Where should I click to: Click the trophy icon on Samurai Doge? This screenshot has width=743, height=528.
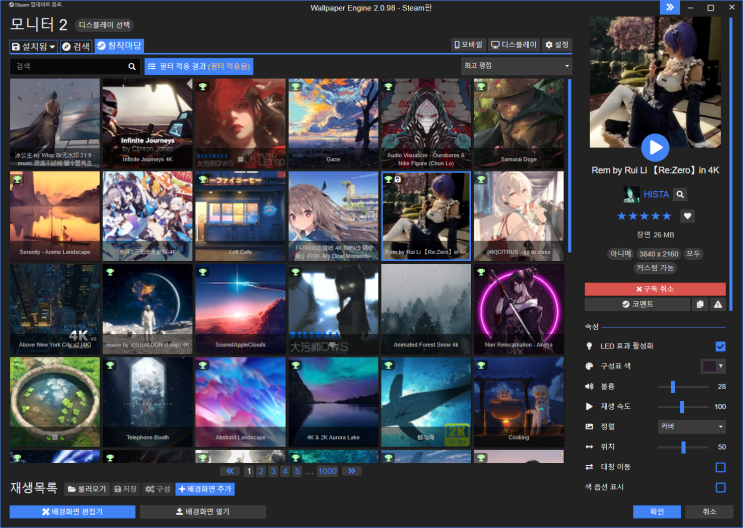coord(481,86)
